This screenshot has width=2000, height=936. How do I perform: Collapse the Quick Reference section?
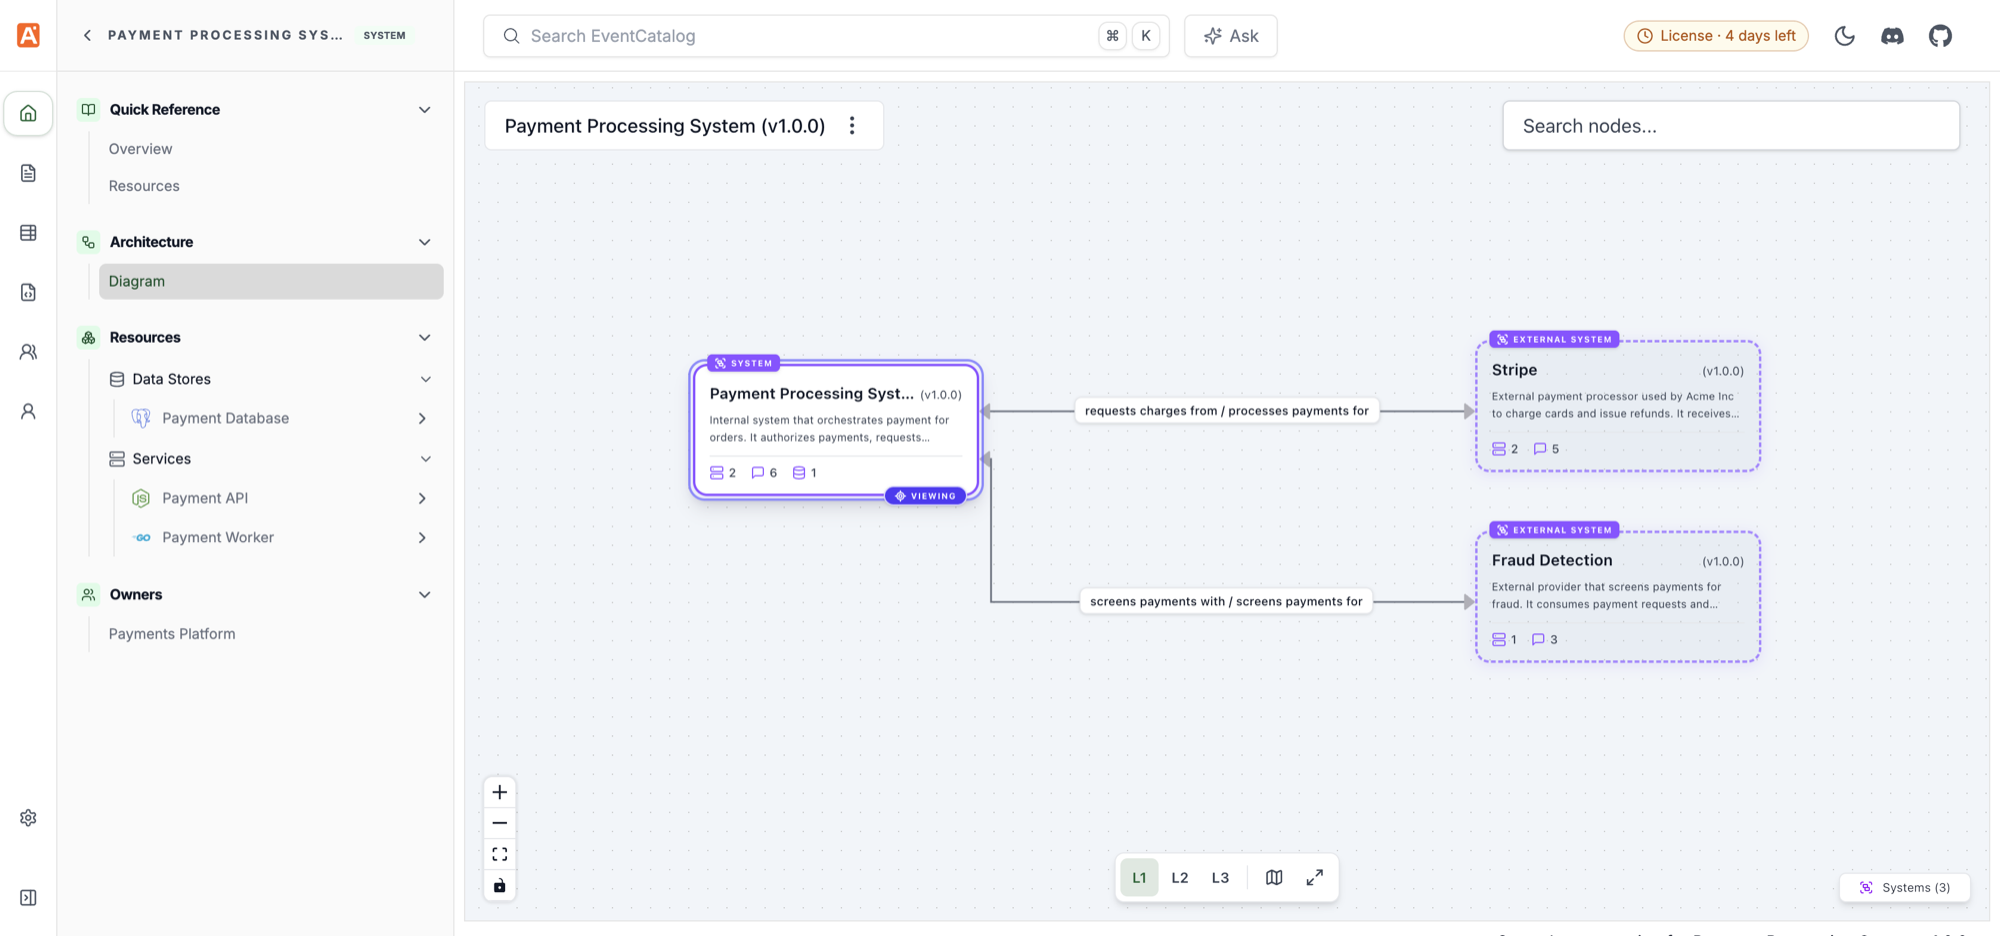pos(424,110)
